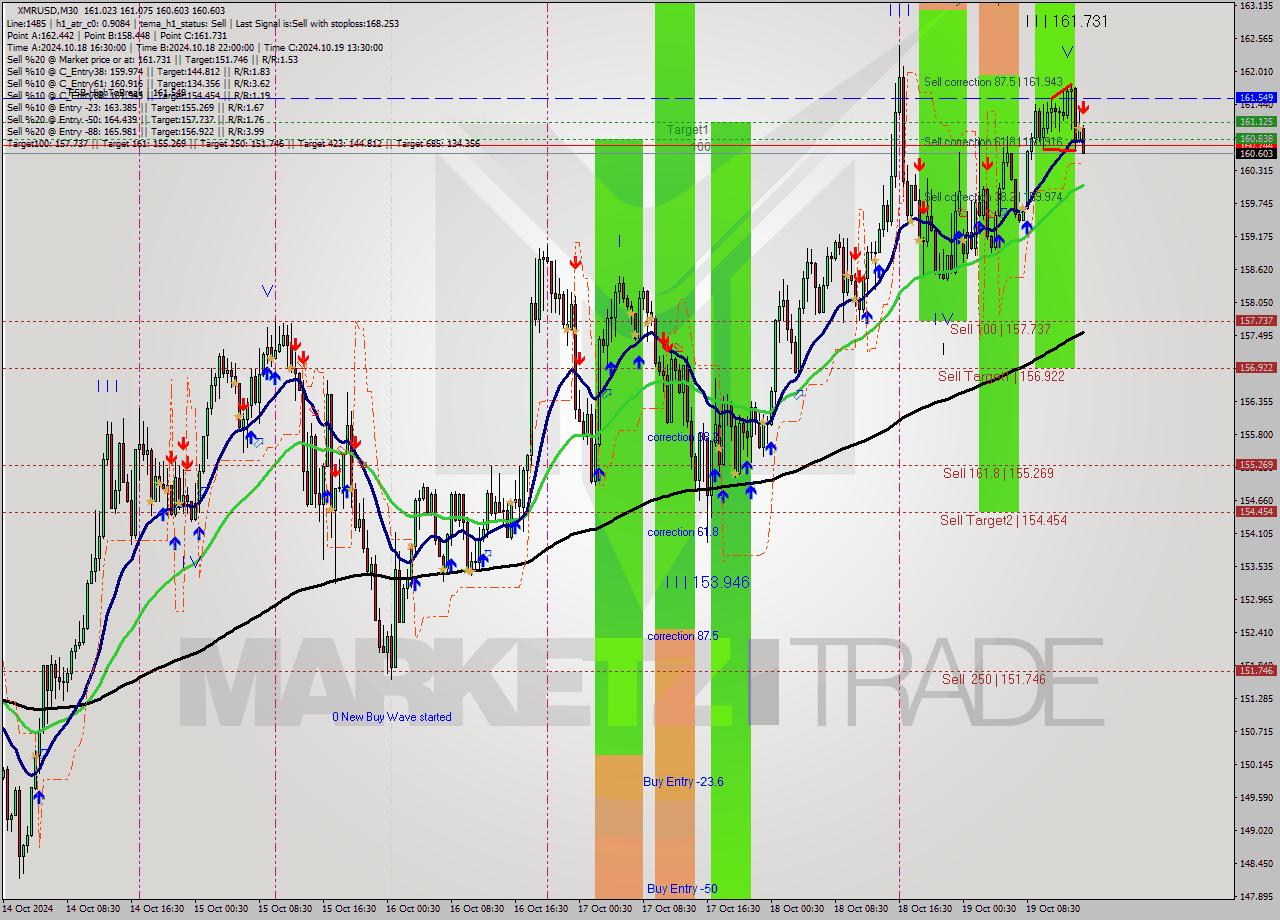The width and height of the screenshot is (1280, 920).
Task: Click the 147.895 price scale value
Action: tap(1256, 897)
